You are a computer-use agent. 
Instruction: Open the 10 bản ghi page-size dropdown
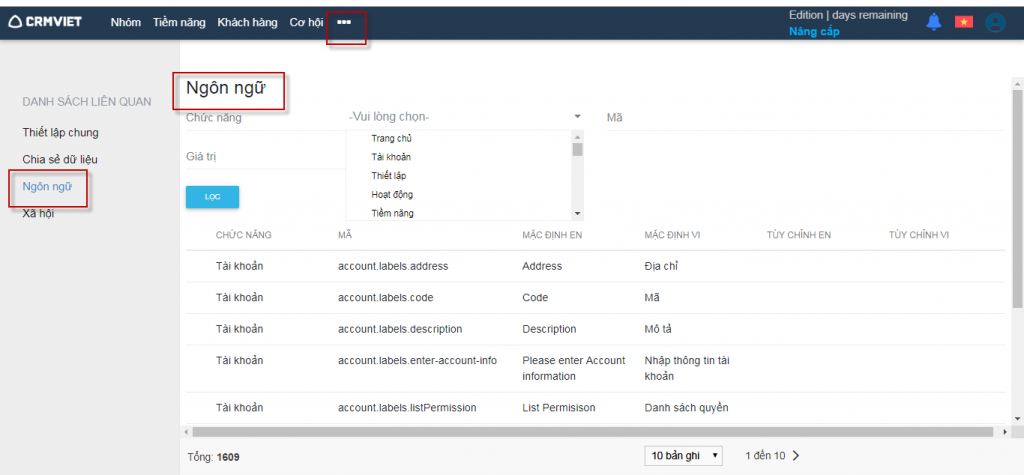click(684, 456)
